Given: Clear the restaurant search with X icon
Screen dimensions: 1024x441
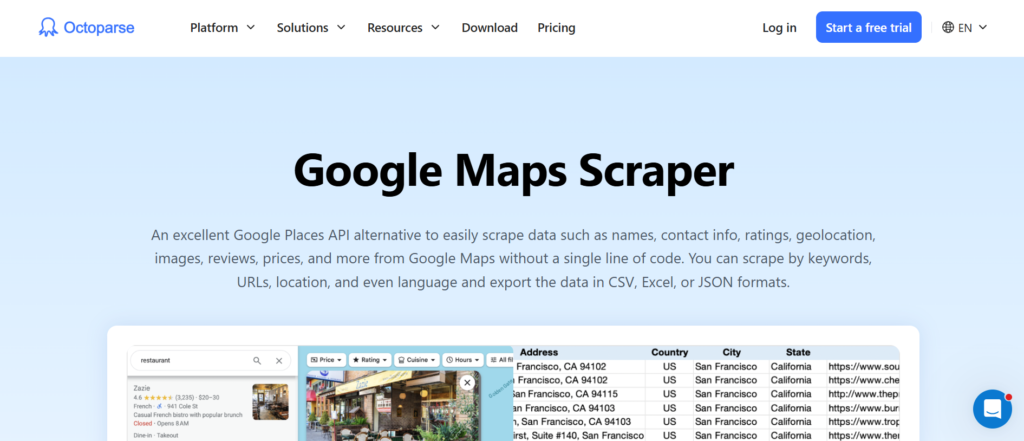Looking at the screenshot, I should coord(279,361).
